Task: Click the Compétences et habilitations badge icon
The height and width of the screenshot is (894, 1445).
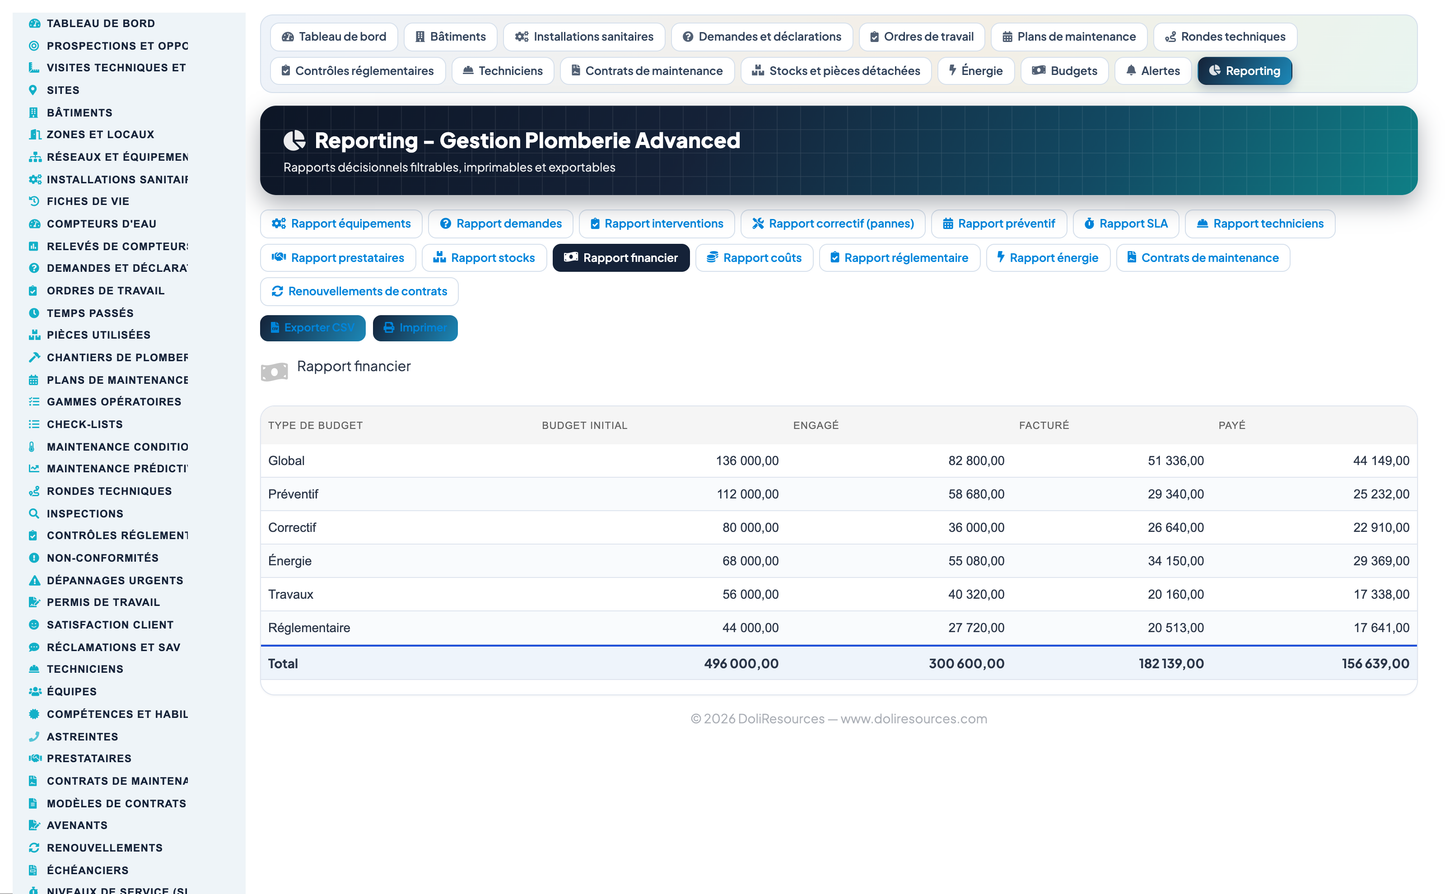Action: click(x=34, y=714)
